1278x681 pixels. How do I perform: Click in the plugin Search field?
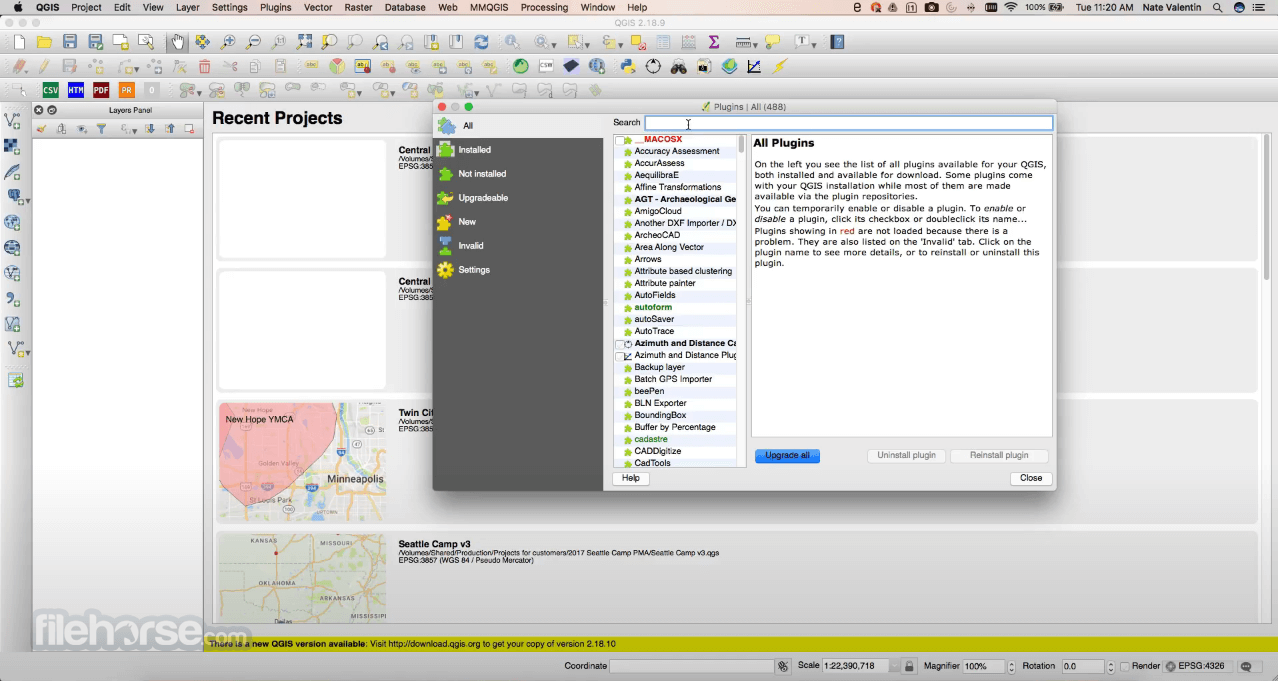click(x=849, y=123)
